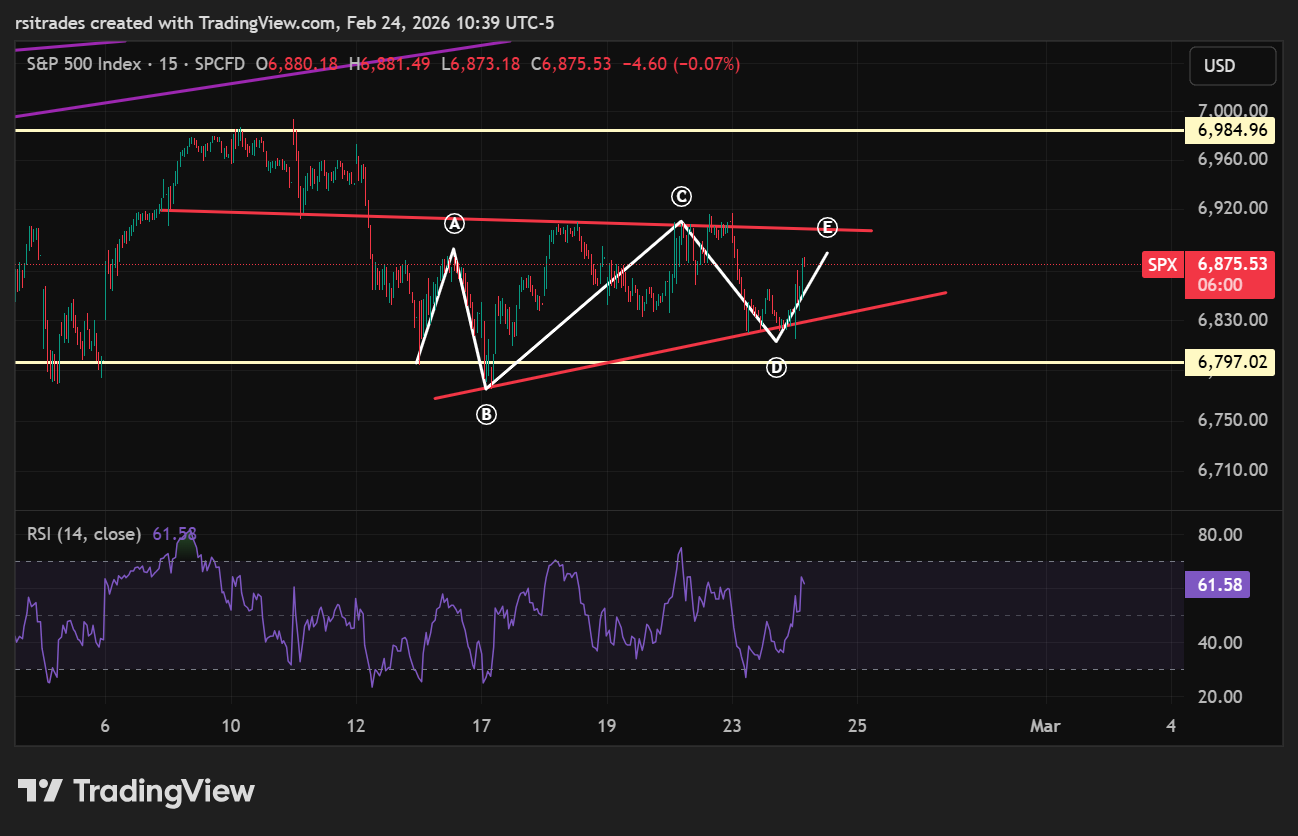1298x836 pixels.
Task: Click the 7,000.00 price axis label
Action: tap(1232, 110)
